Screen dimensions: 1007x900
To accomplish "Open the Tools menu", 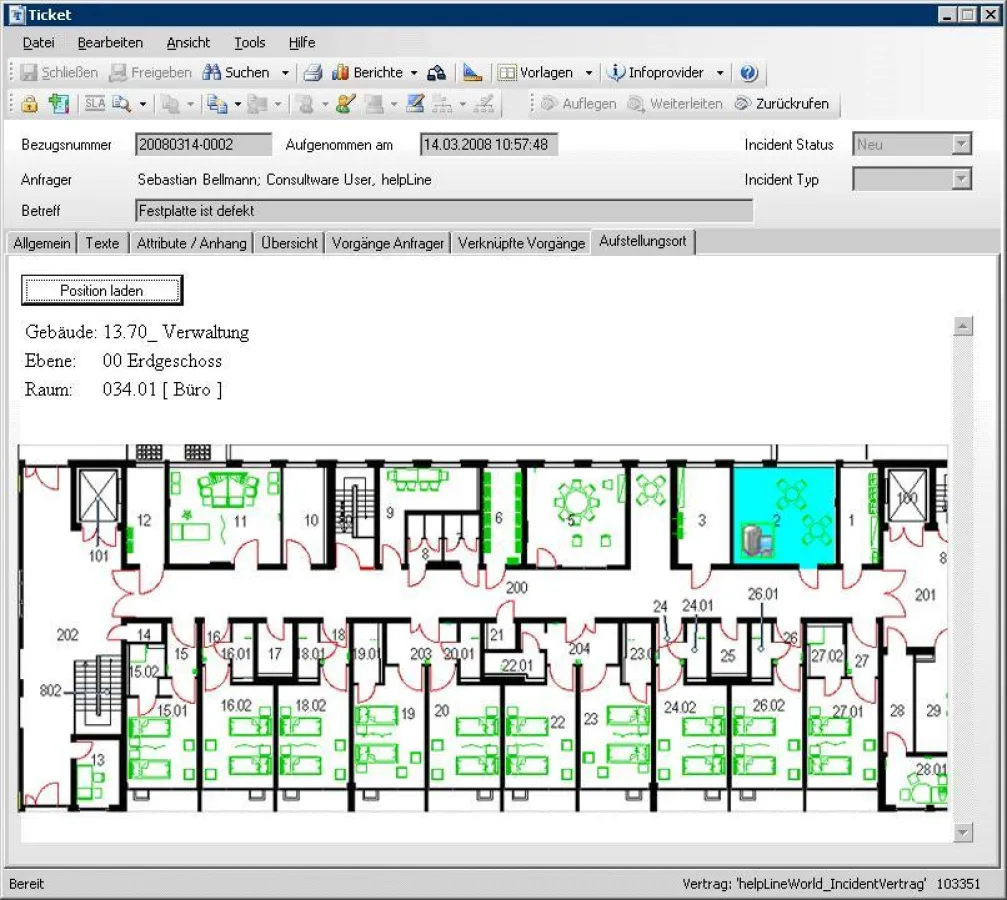I will [x=249, y=42].
